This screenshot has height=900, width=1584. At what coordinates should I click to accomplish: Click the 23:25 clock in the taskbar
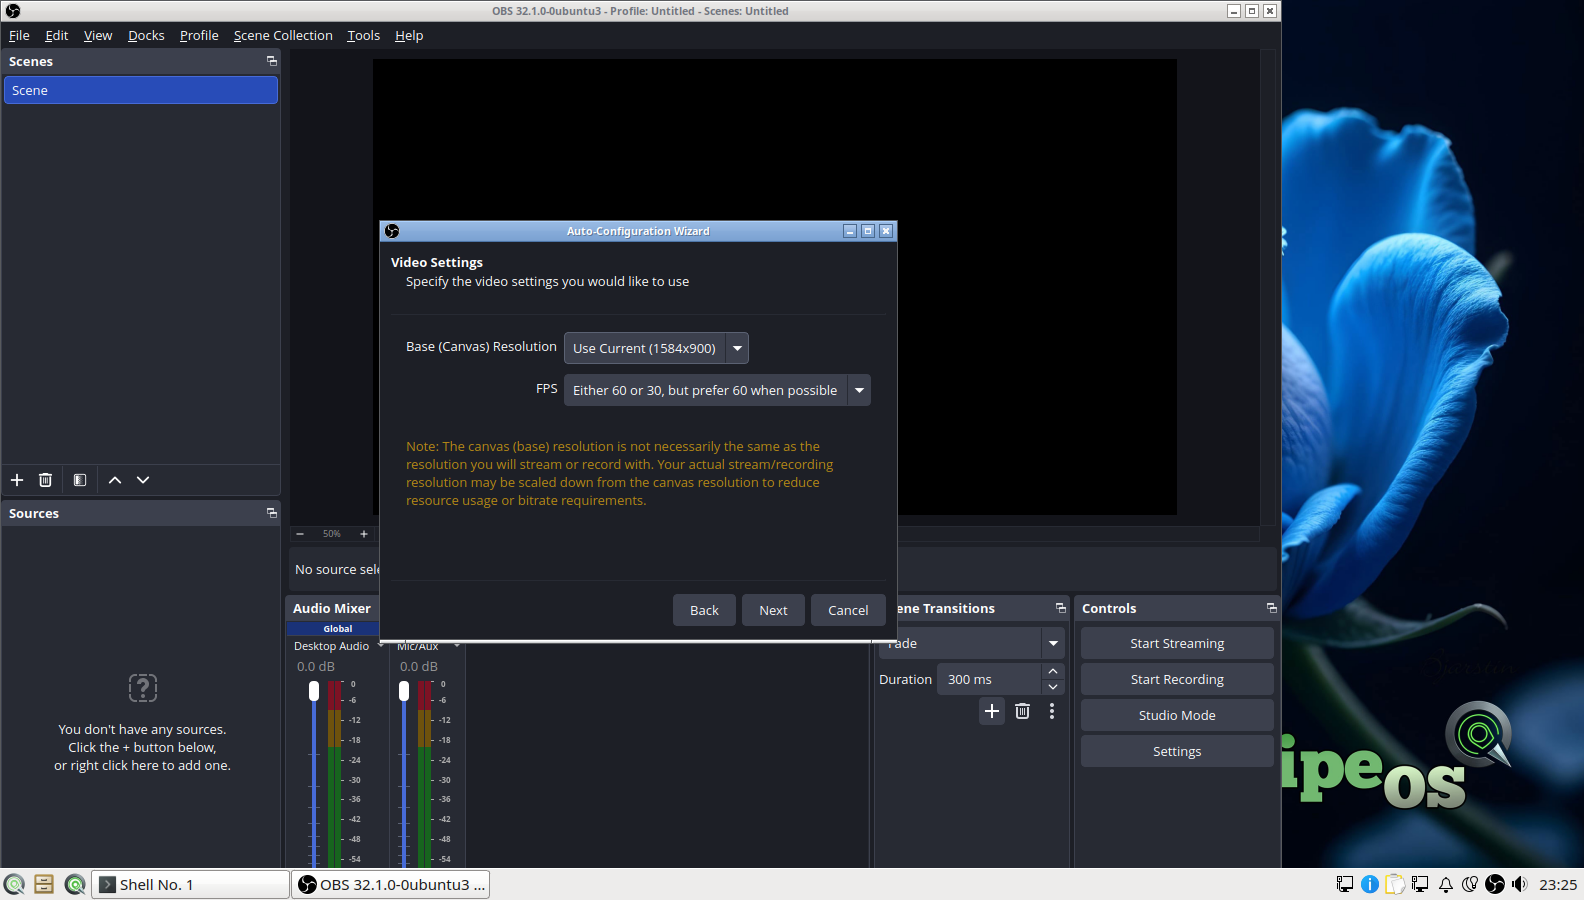(1558, 884)
